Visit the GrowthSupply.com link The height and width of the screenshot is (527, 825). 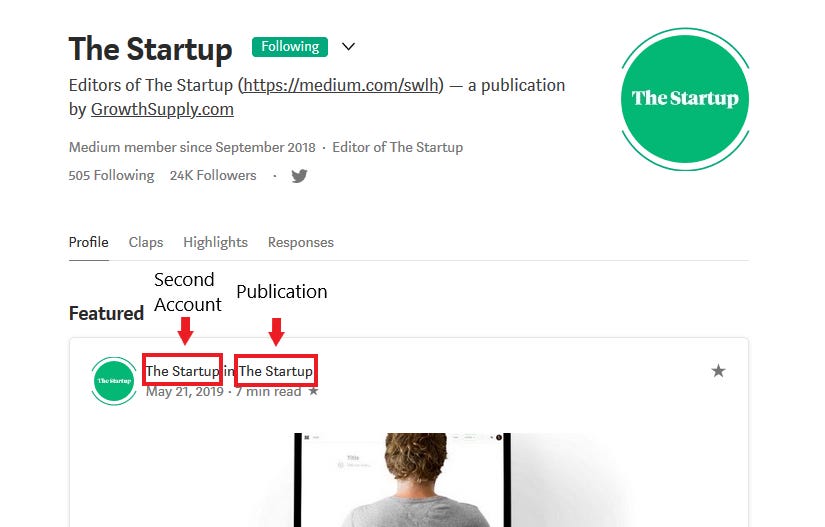[162, 110]
